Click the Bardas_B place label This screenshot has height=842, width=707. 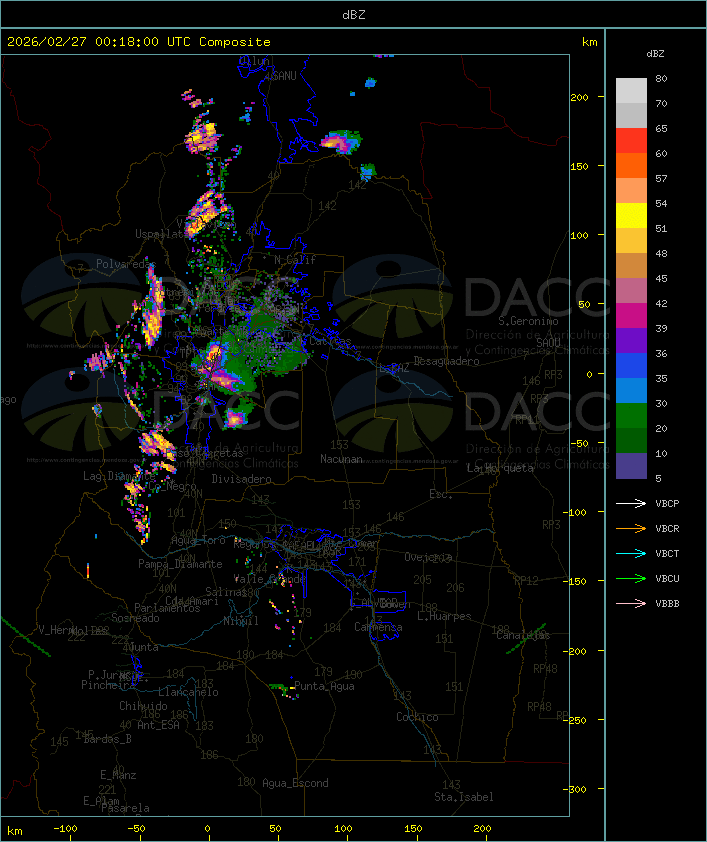108,739
